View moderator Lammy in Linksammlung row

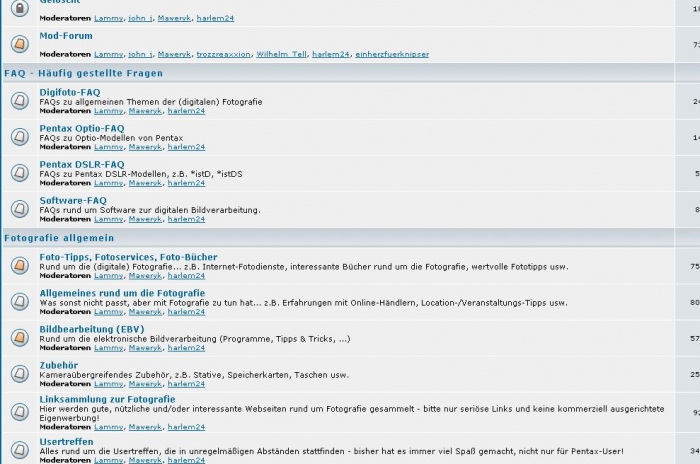tap(108, 427)
